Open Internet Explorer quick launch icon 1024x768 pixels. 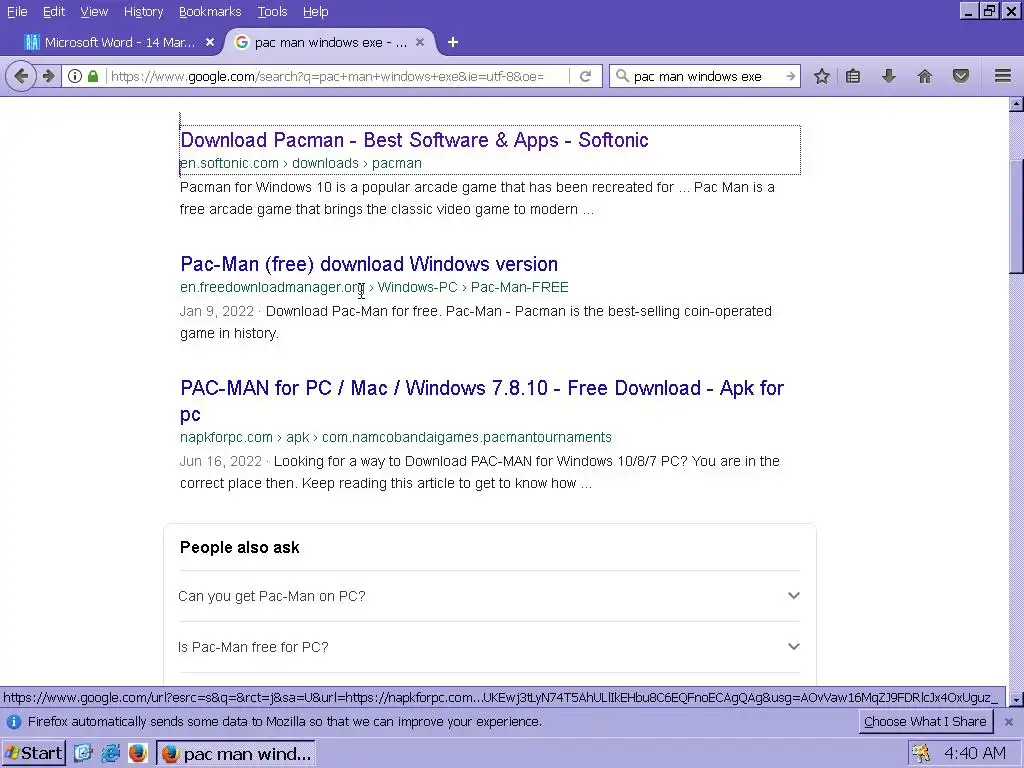tap(110, 753)
